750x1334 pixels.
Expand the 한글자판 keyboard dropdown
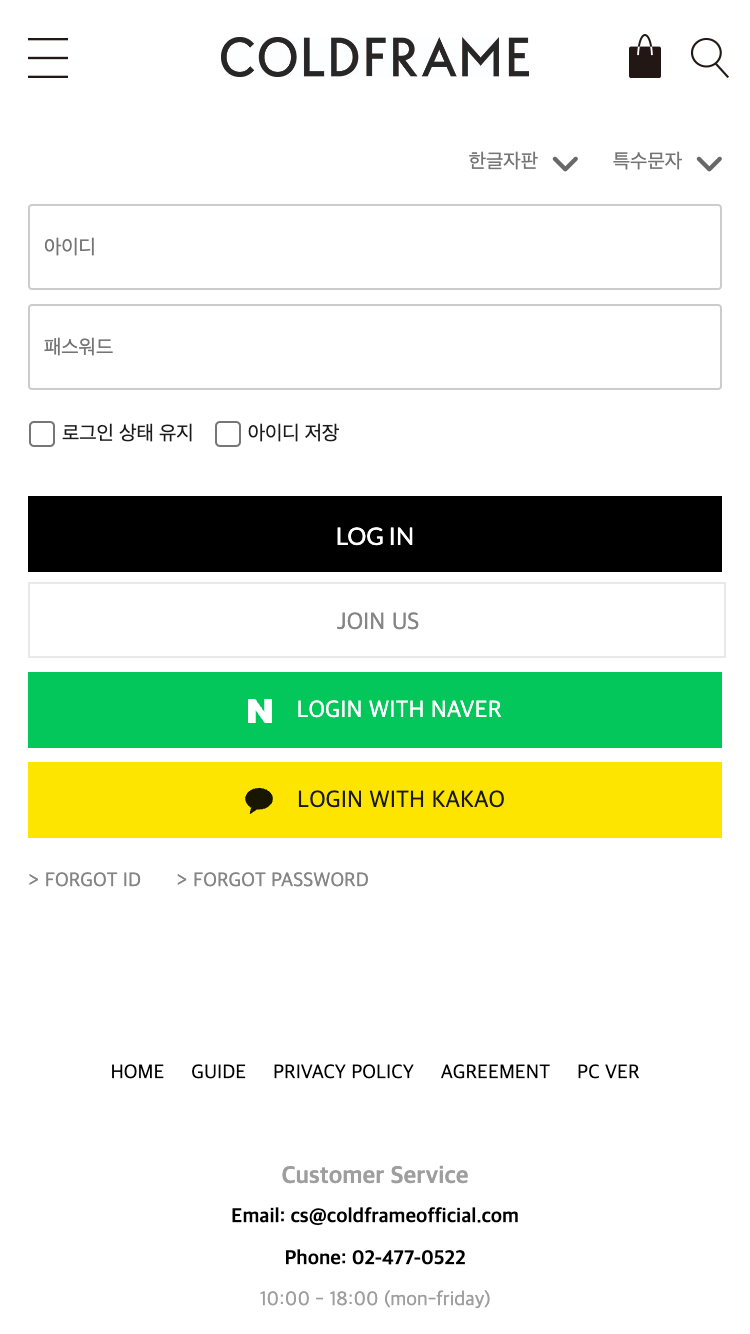pos(523,162)
